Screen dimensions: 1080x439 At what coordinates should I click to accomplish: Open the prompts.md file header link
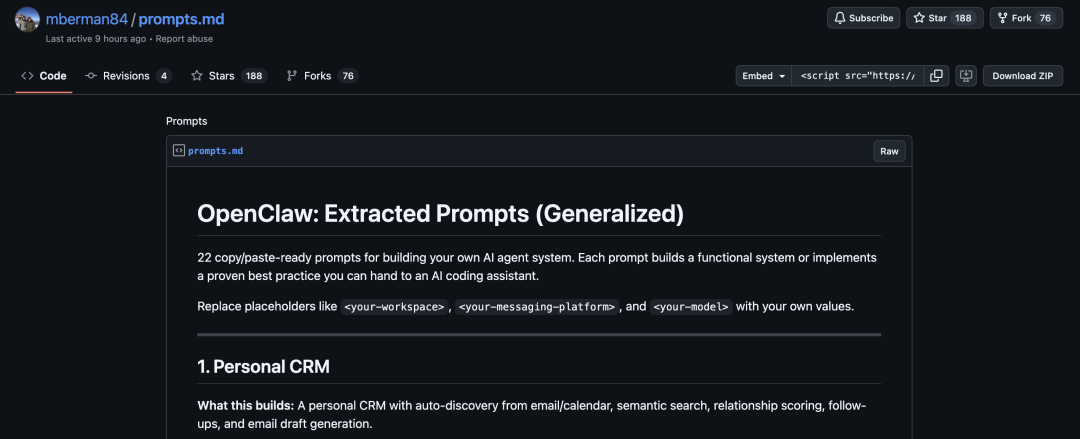click(215, 151)
